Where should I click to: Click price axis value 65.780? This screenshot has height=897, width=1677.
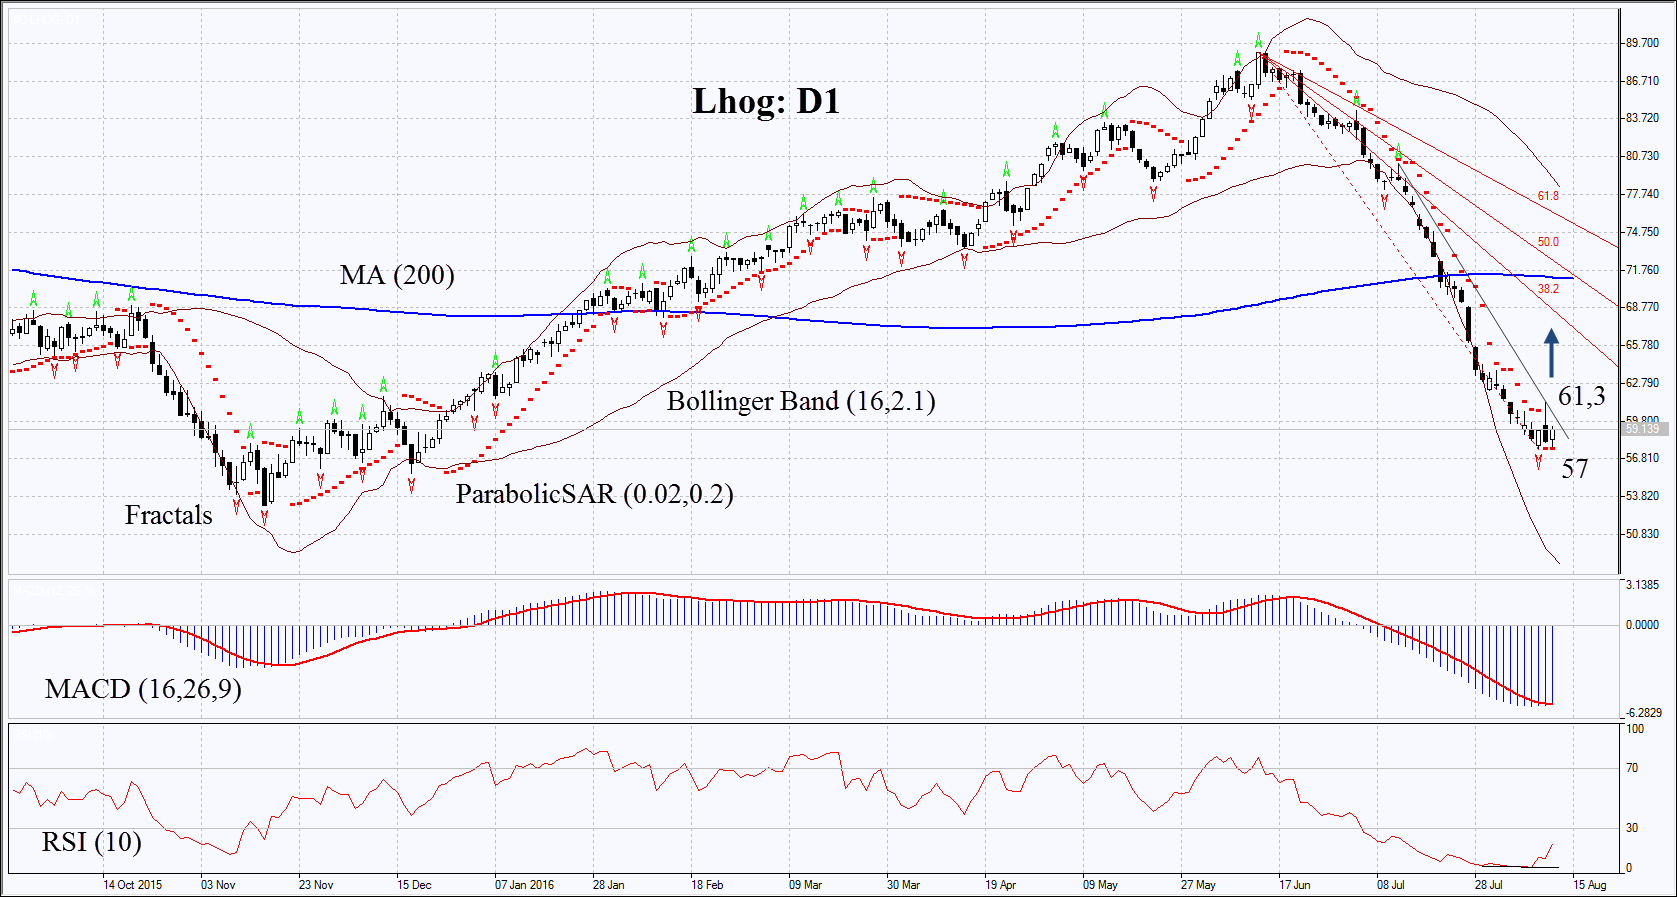pyautogui.click(x=1642, y=345)
